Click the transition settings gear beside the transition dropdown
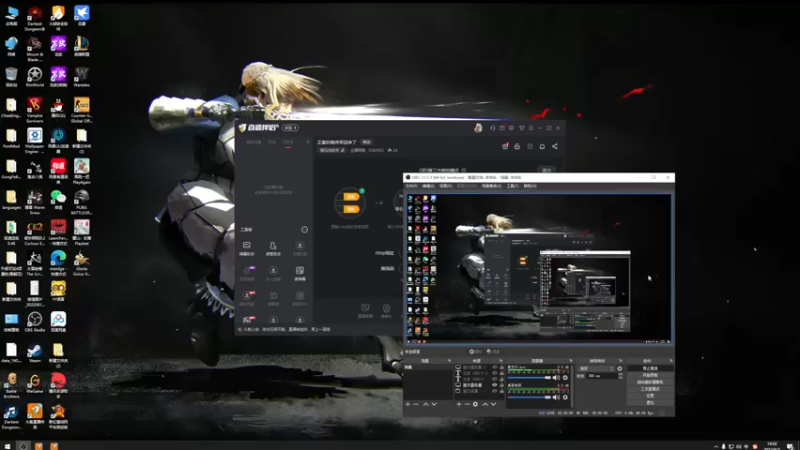Viewport: 800px width, 450px height. point(619,368)
